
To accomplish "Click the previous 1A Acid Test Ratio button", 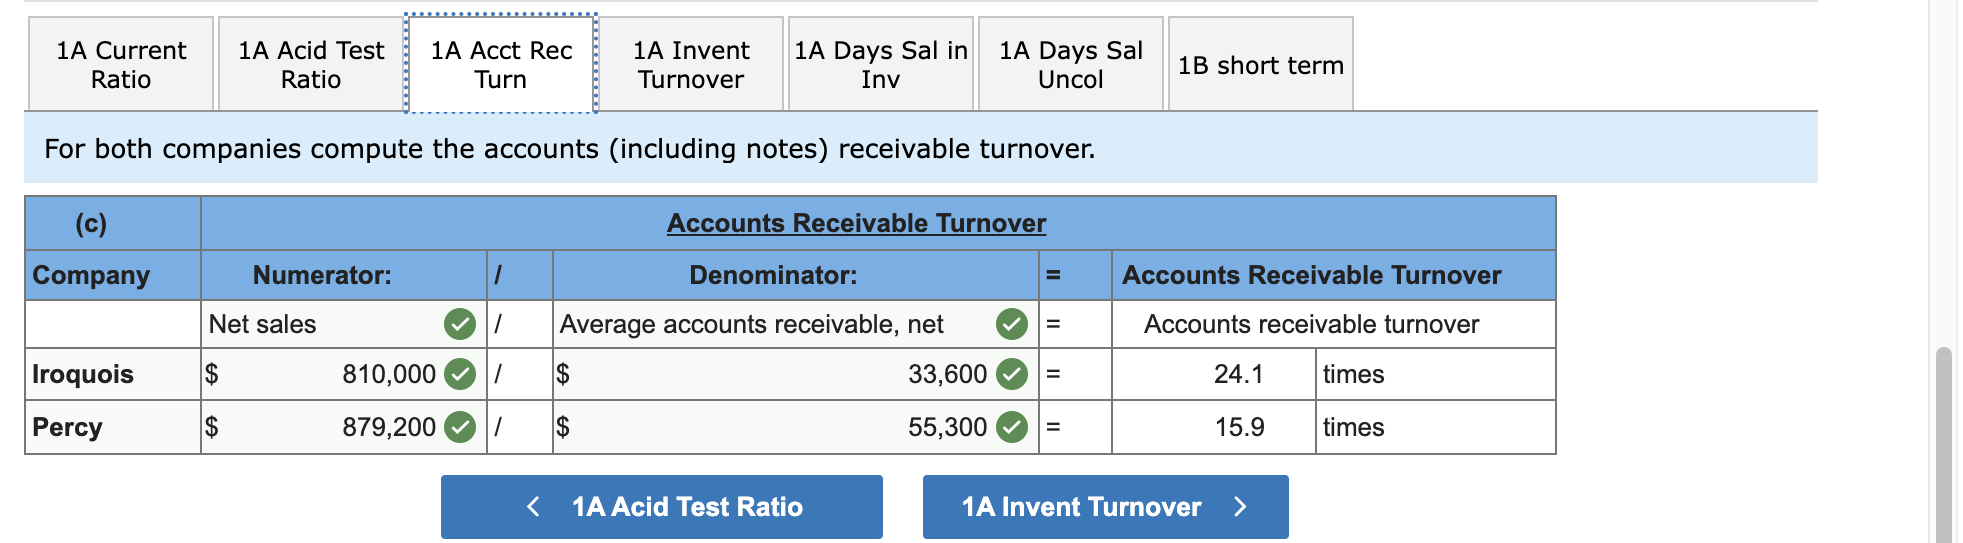I will (x=662, y=507).
